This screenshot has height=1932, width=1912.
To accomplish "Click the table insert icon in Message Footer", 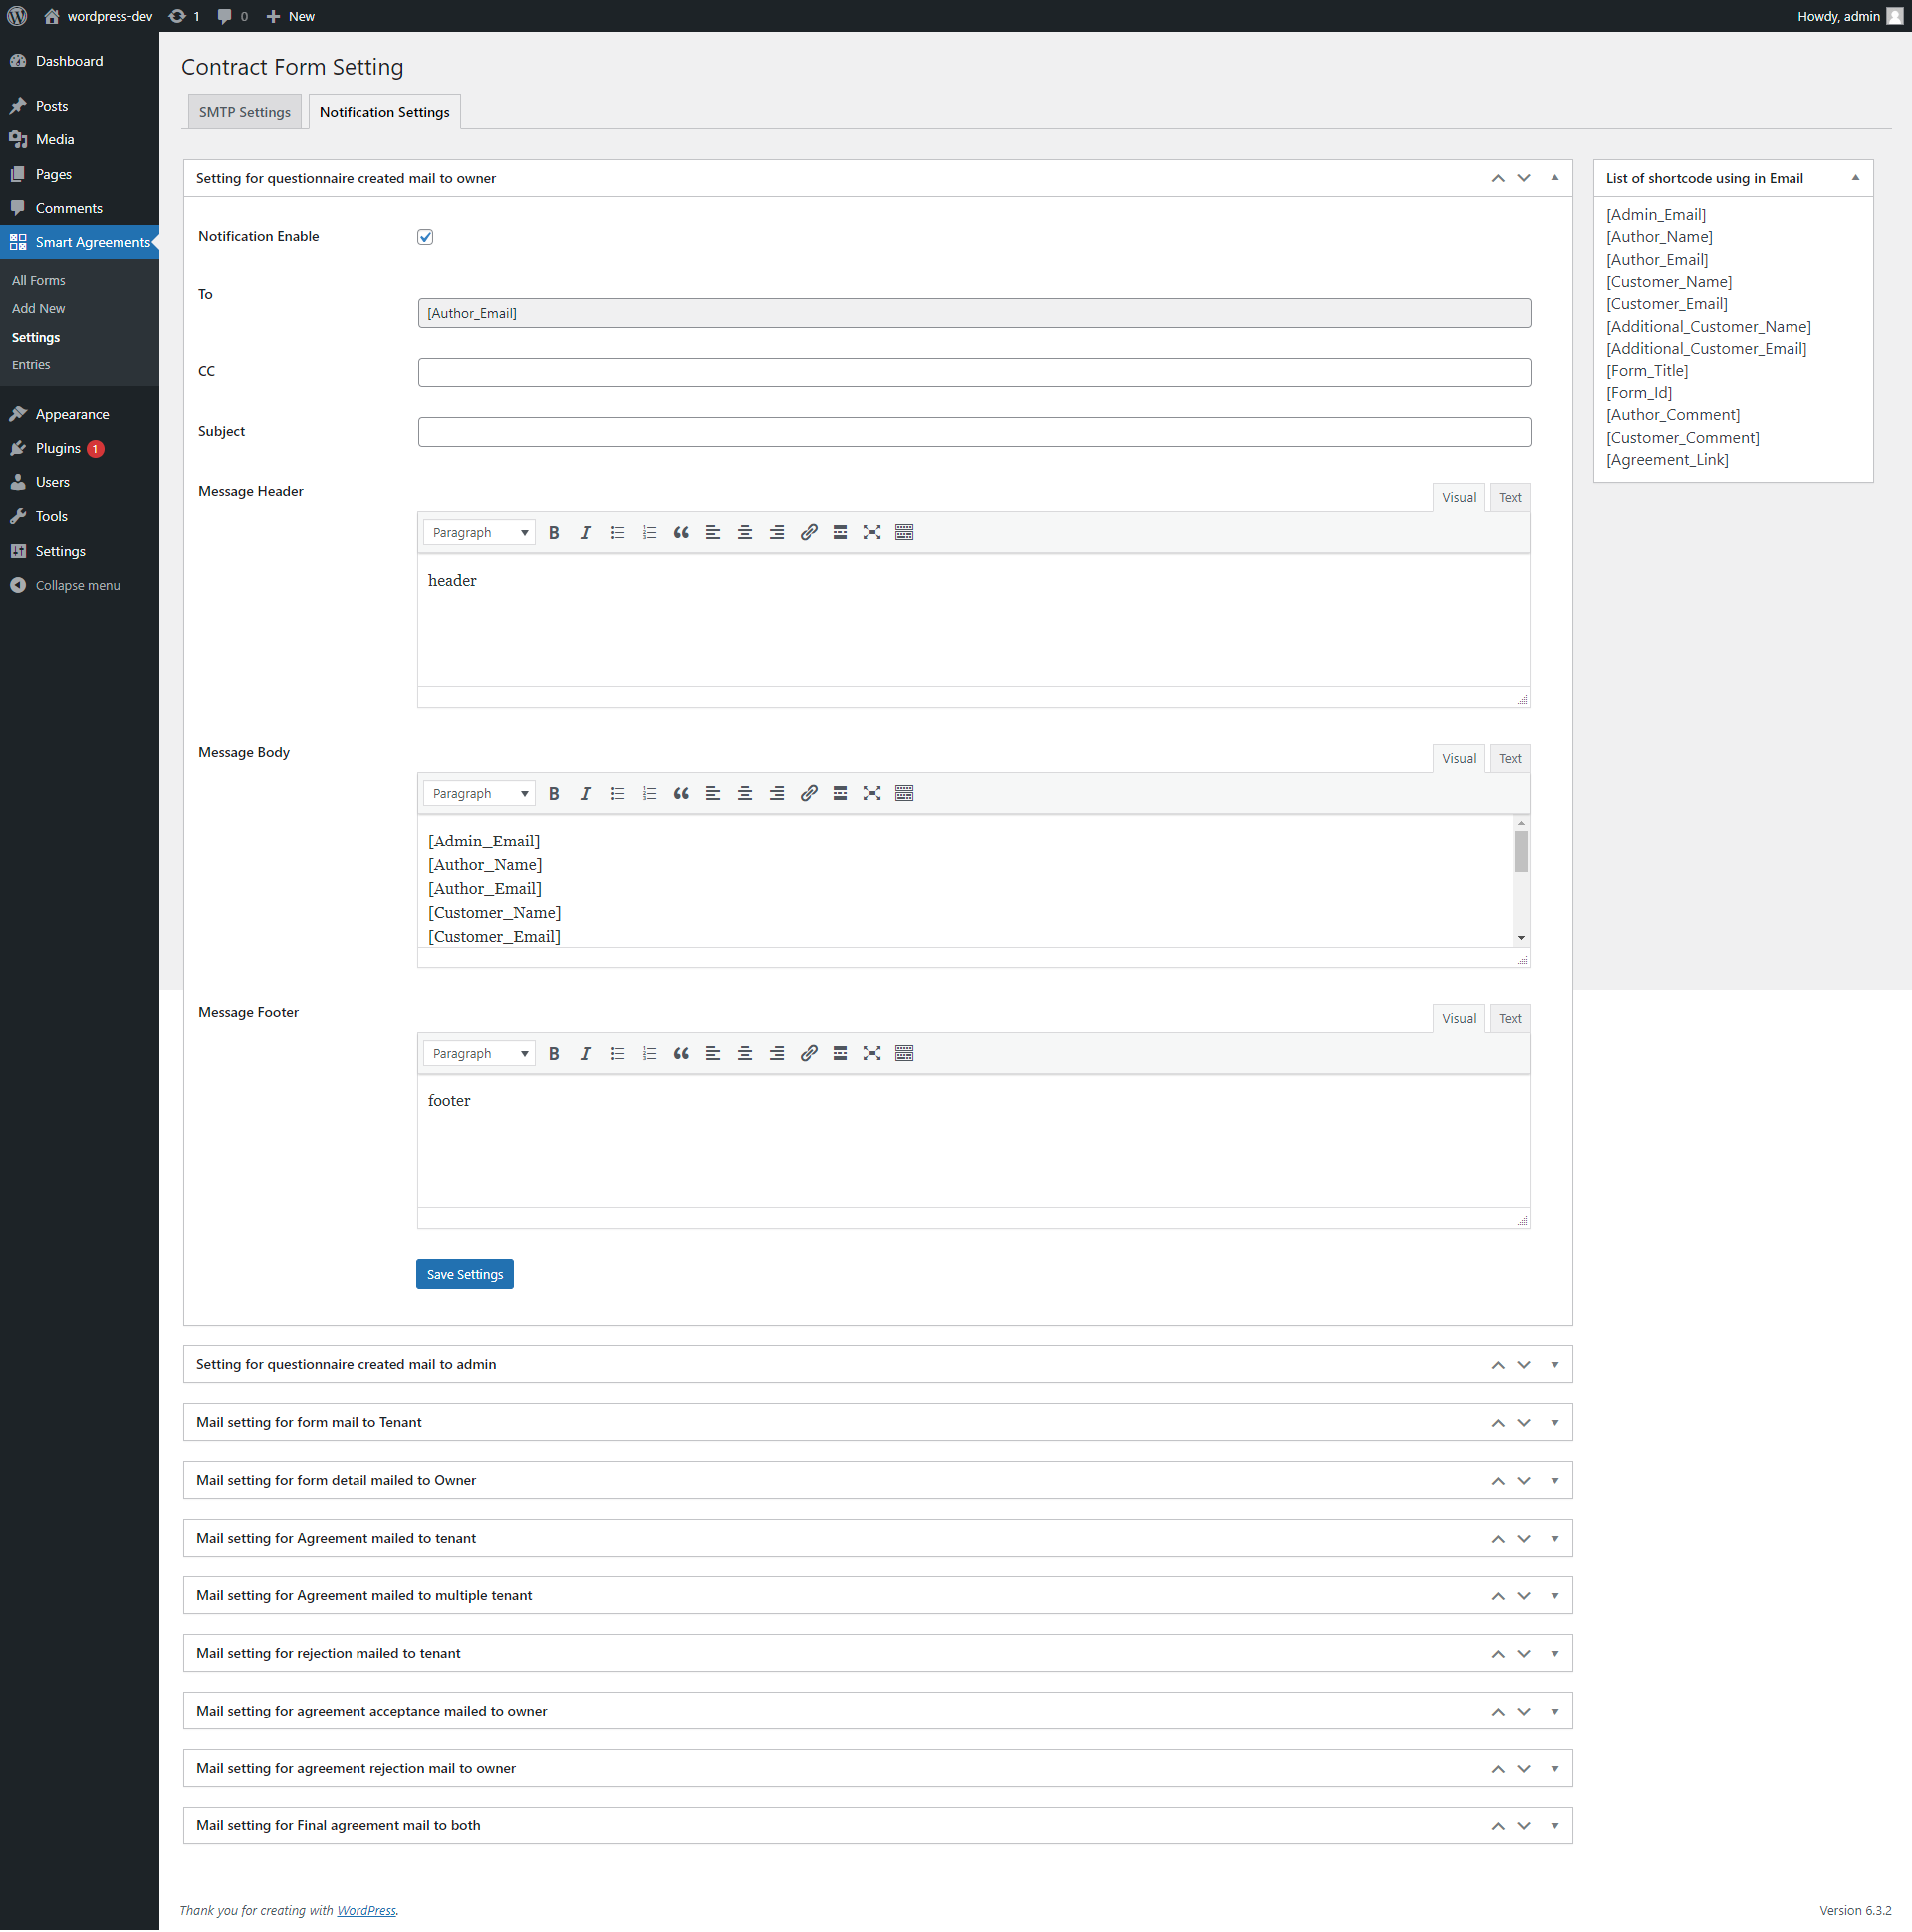I will pos(905,1053).
